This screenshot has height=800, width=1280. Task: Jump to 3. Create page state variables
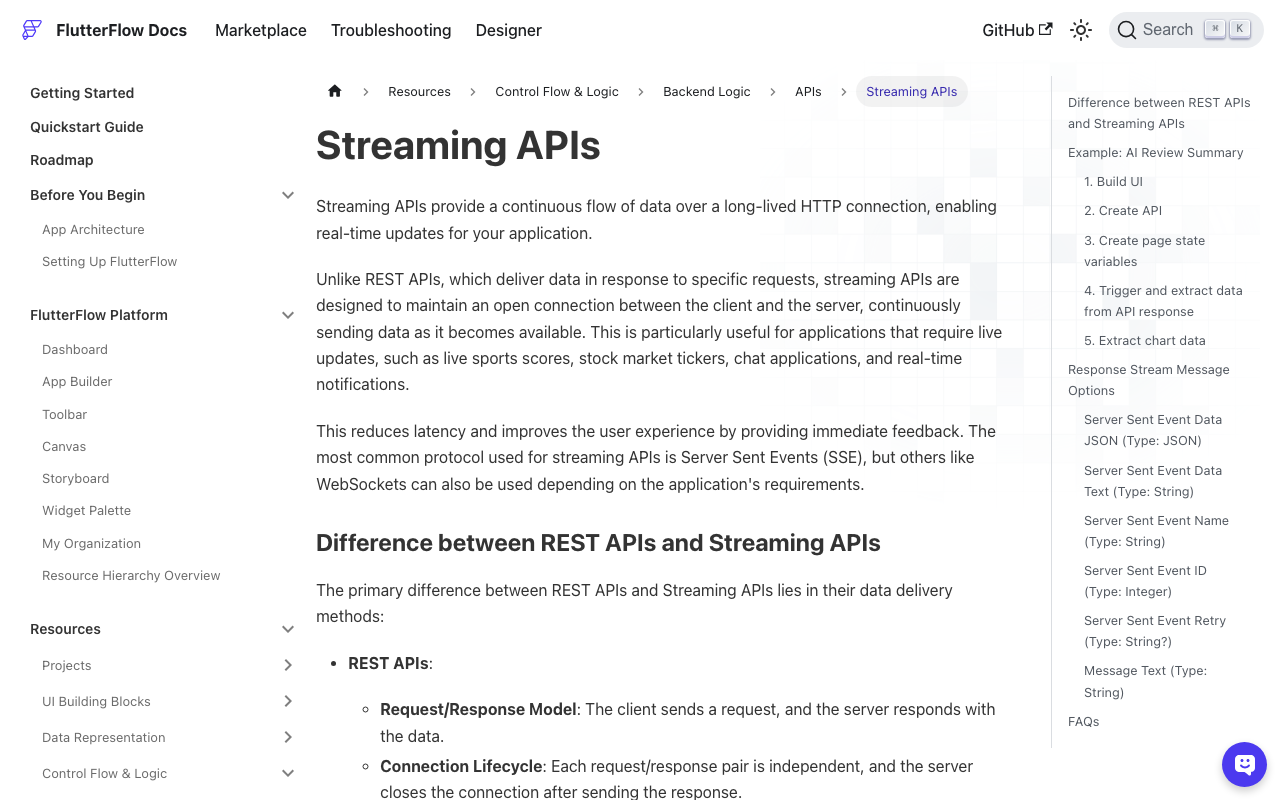[x=1145, y=251]
